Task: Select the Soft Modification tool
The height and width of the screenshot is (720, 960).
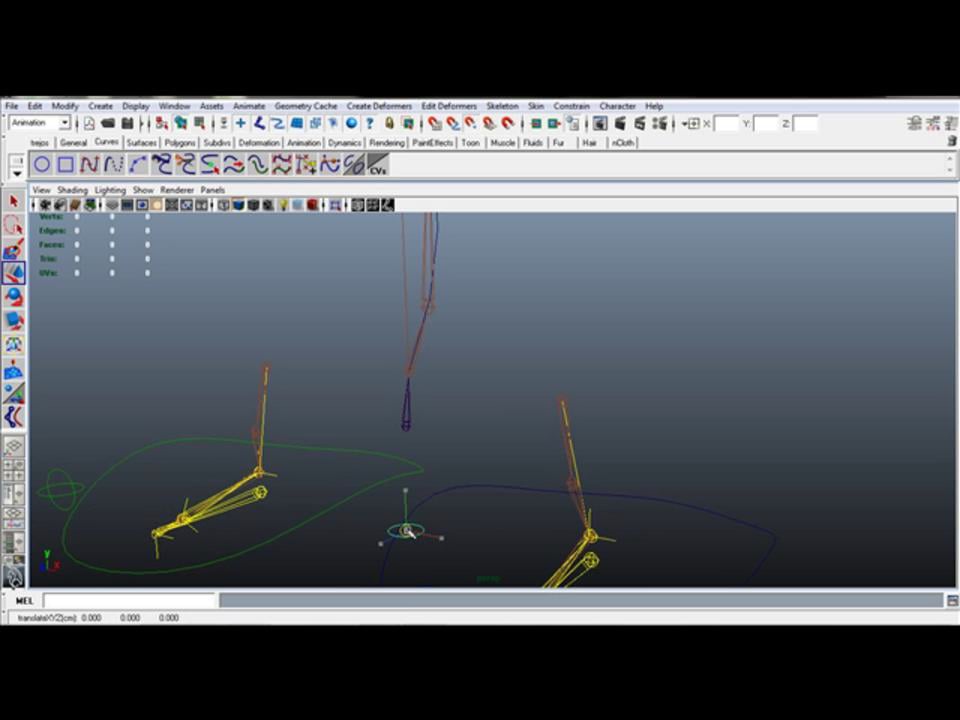Action: pyautogui.click(x=13, y=369)
